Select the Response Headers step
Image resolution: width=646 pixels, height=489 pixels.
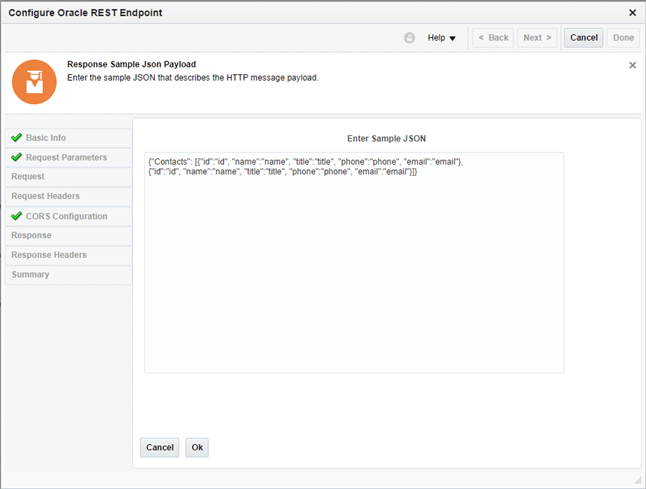click(49, 255)
